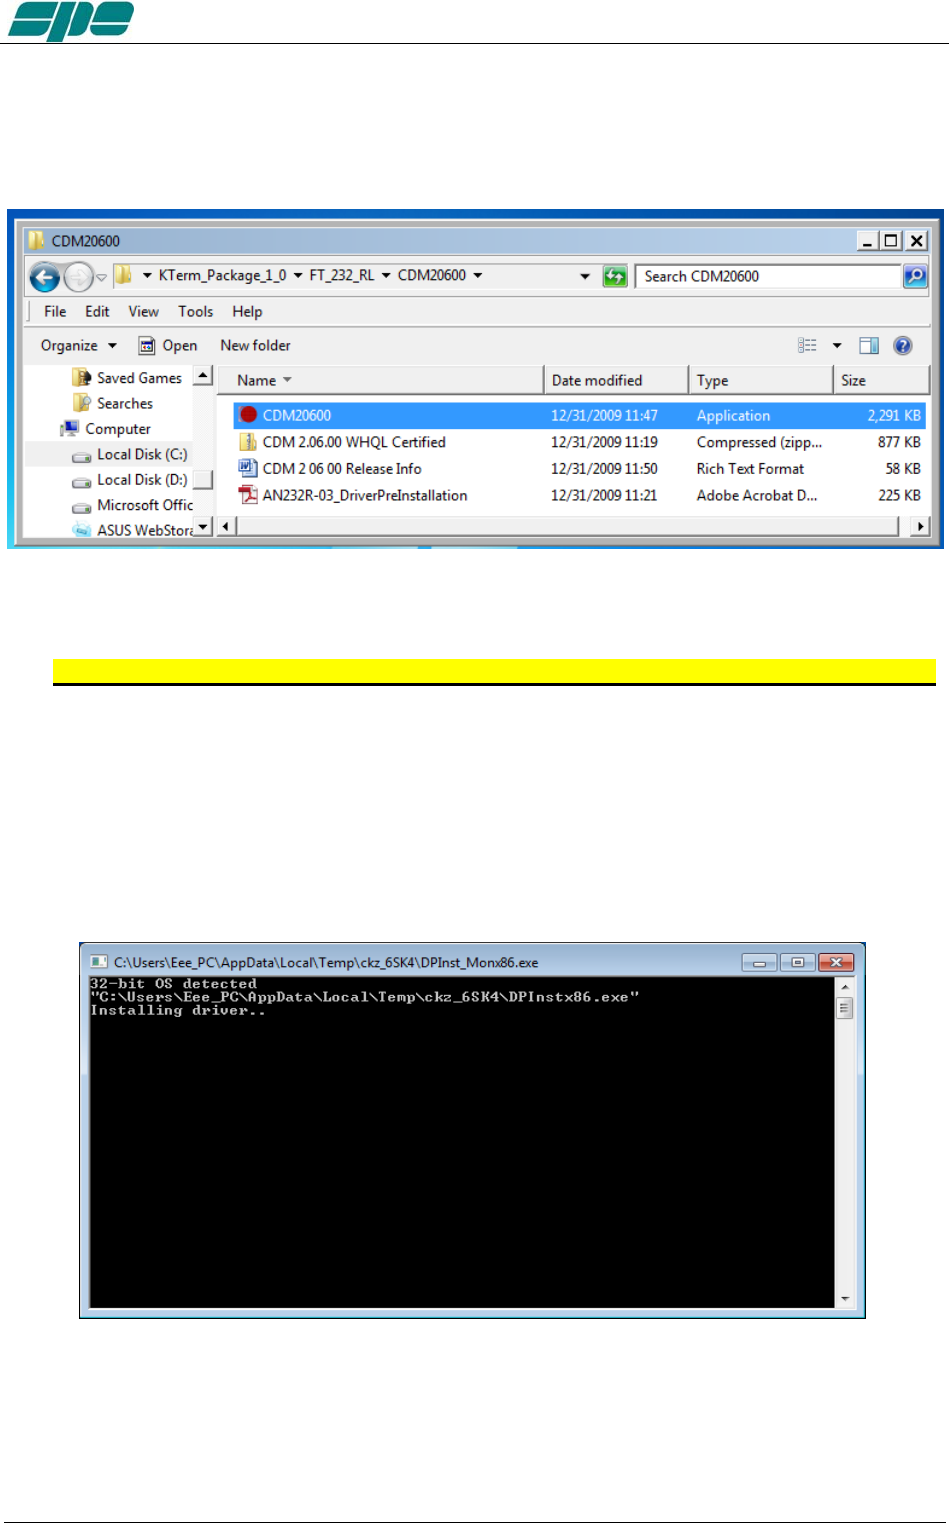Click the Saved Games folder icon
The image size is (949, 1523).
tap(82, 377)
